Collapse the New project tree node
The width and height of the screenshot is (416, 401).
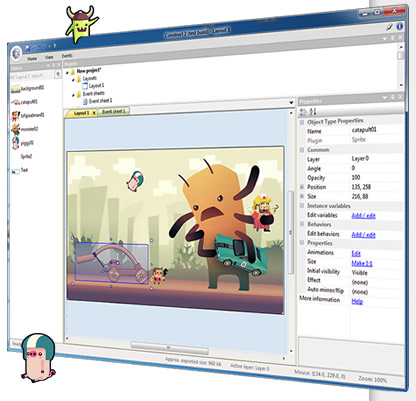(x=67, y=72)
